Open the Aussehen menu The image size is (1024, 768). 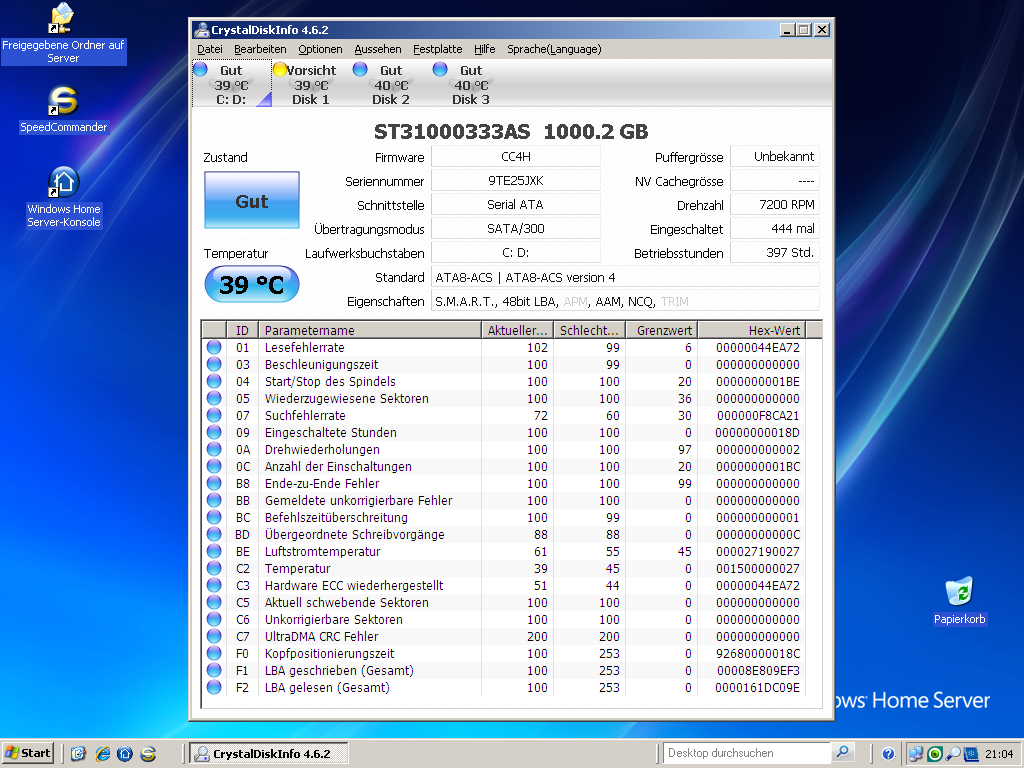379,48
